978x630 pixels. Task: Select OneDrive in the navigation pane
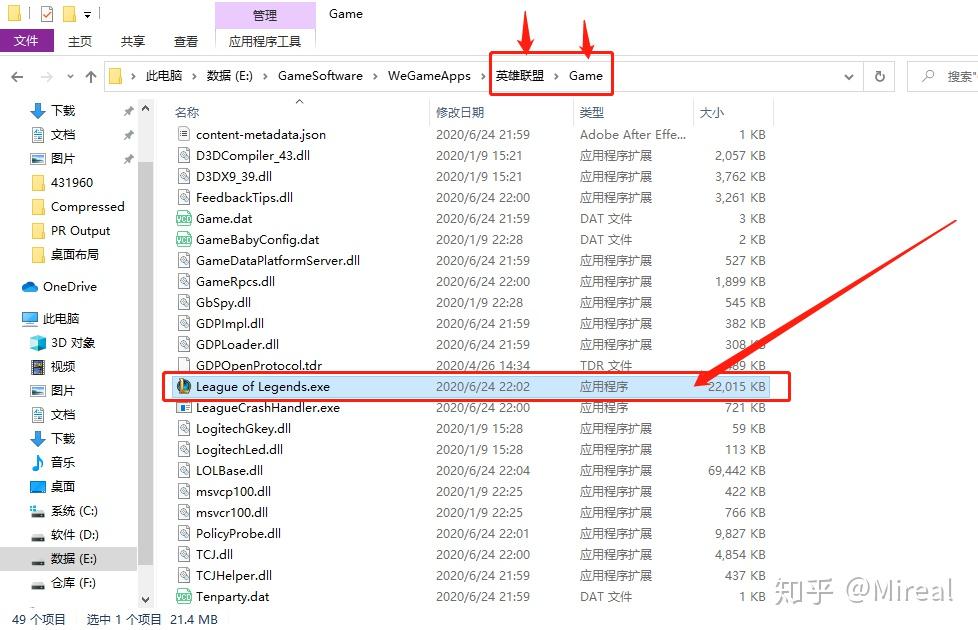(70, 287)
